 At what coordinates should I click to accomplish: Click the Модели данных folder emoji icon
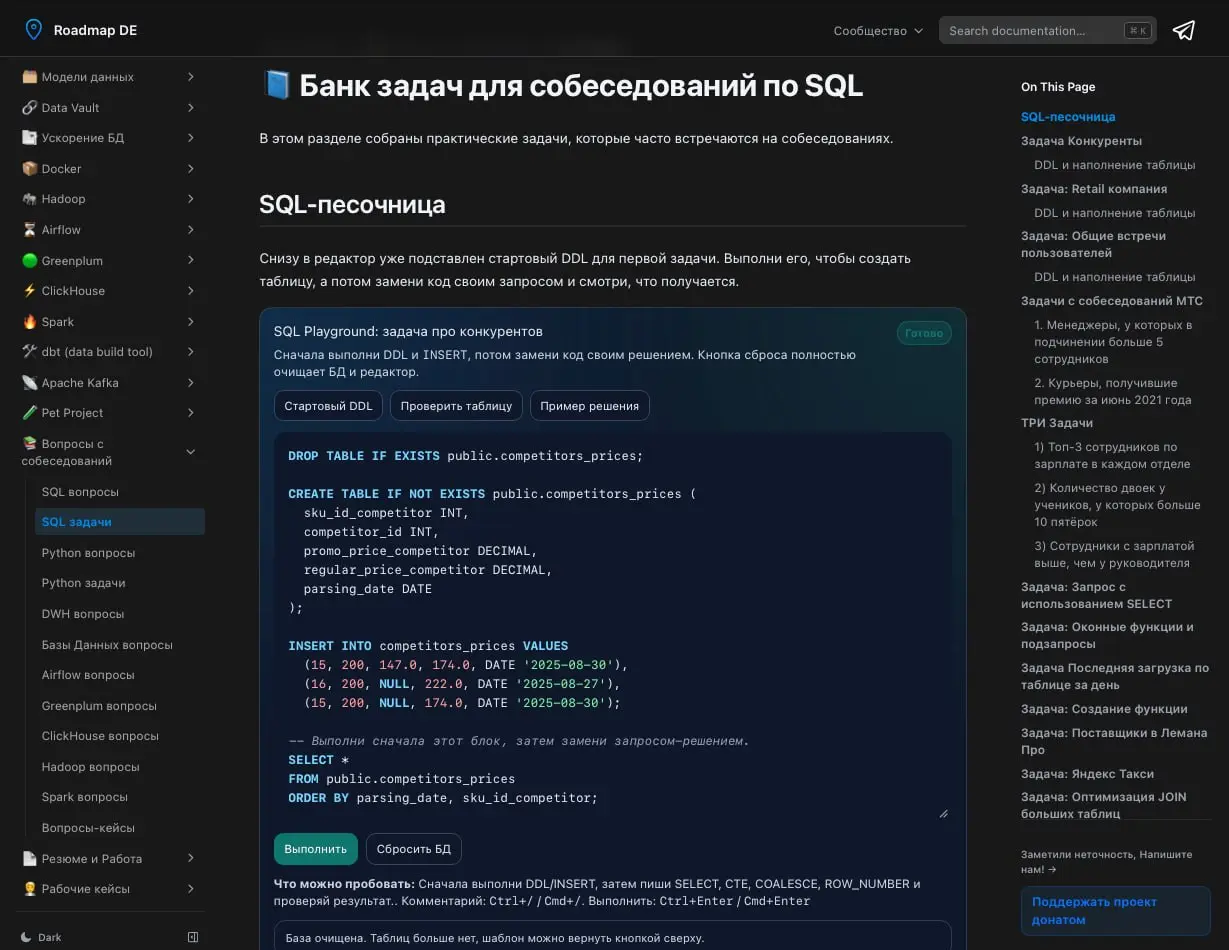pos(30,77)
